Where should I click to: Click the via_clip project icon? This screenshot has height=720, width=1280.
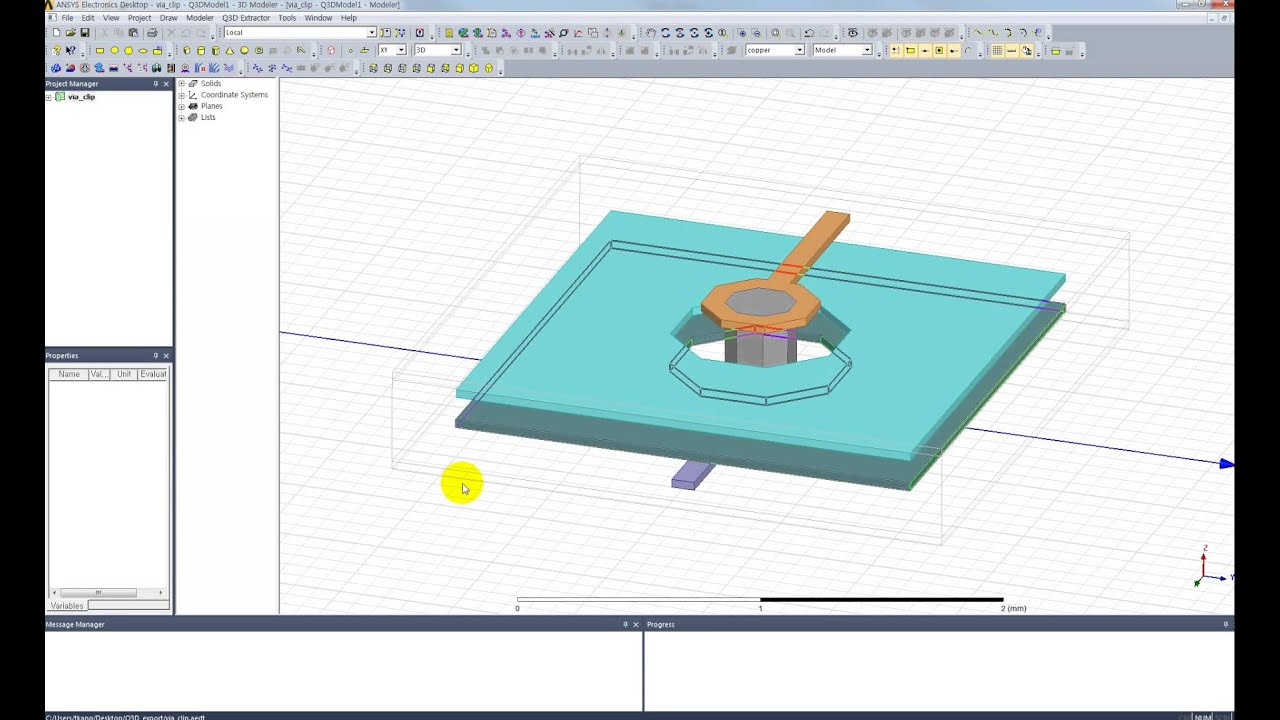click(x=60, y=97)
